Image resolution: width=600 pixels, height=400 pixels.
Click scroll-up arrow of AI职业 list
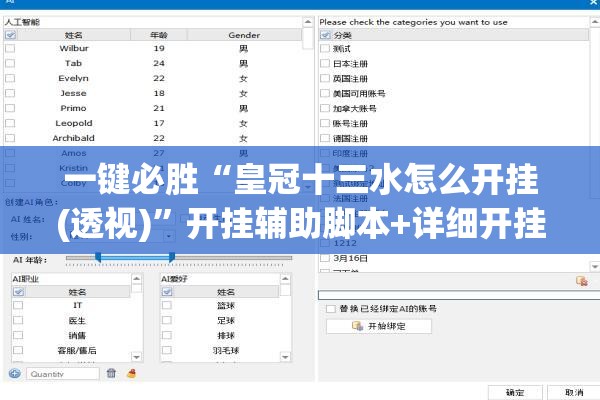[137, 279]
